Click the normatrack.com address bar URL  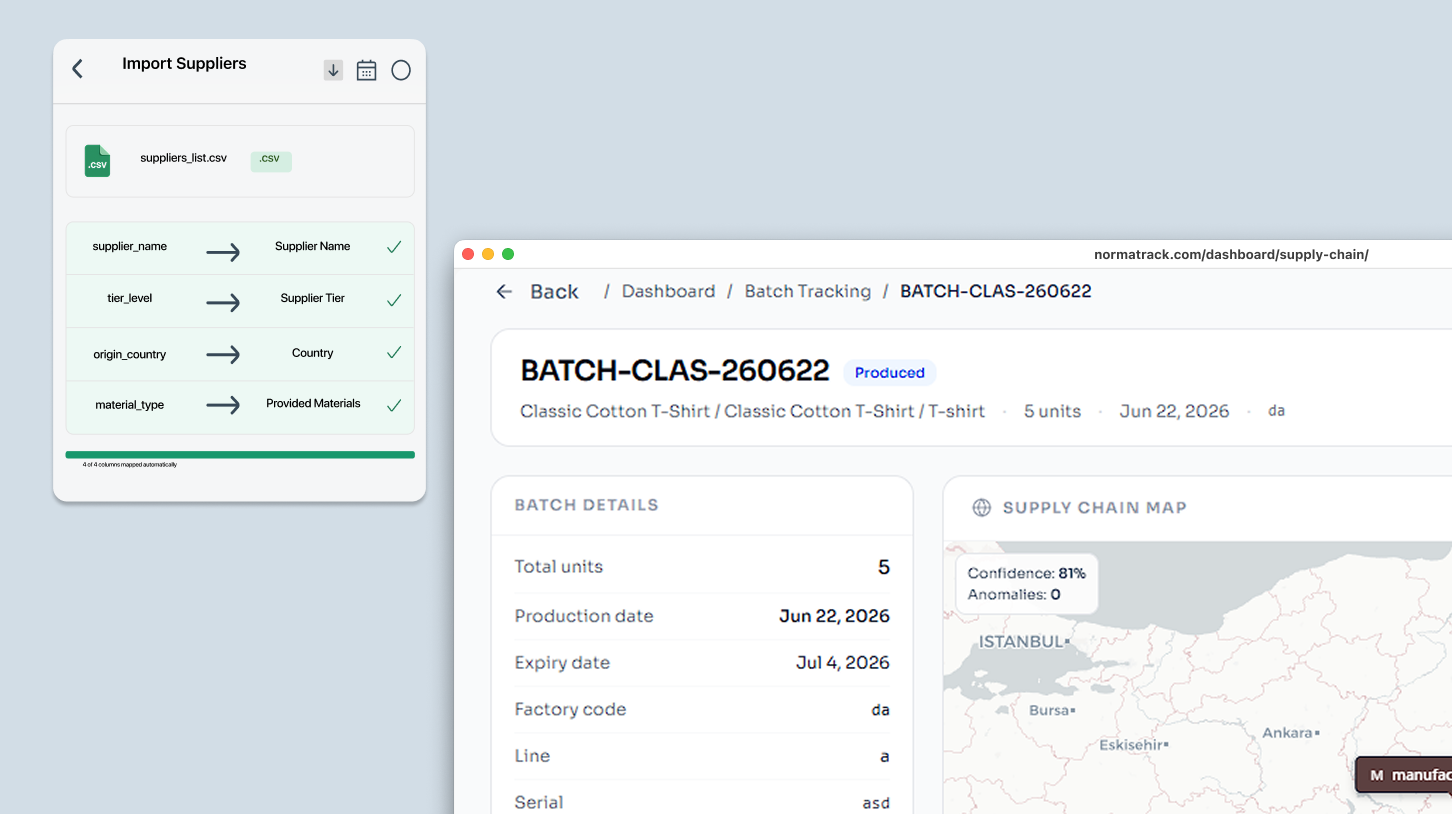pos(1231,255)
